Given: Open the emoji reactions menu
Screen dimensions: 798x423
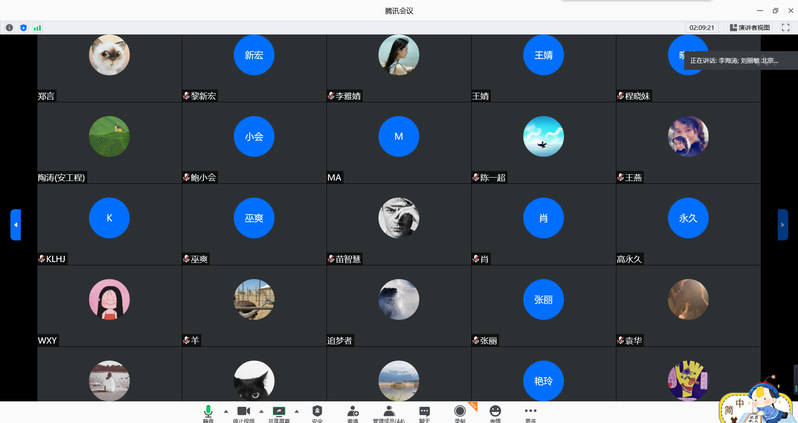Looking at the screenshot, I should (495, 411).
